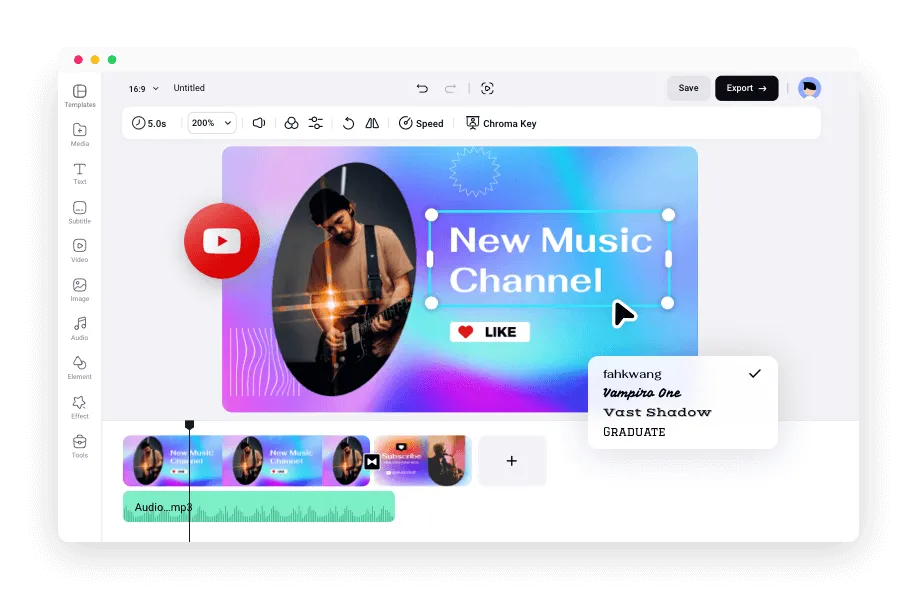Open the Speed settings
The height and width of the screenshot is (614, 918).
point(421,123)
